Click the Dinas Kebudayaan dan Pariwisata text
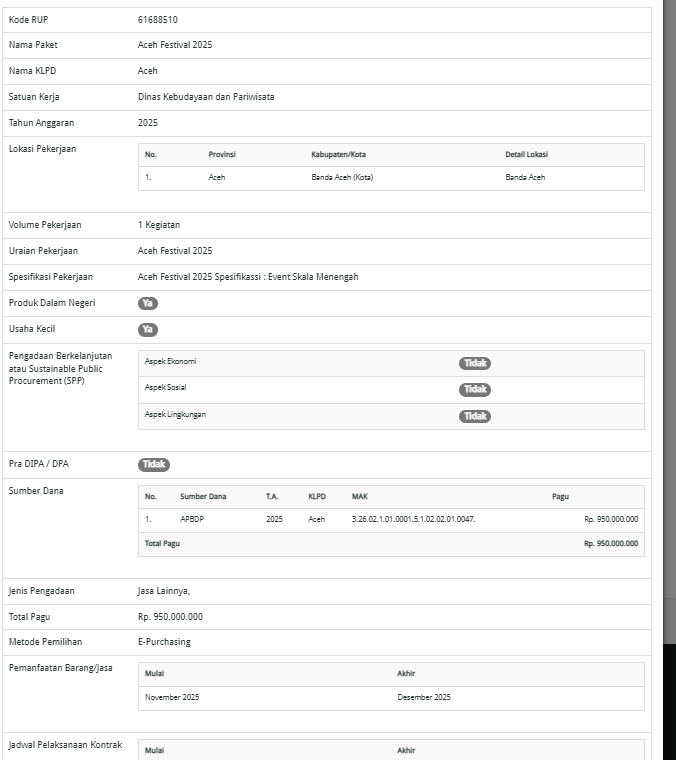 (x=206, y=97)
